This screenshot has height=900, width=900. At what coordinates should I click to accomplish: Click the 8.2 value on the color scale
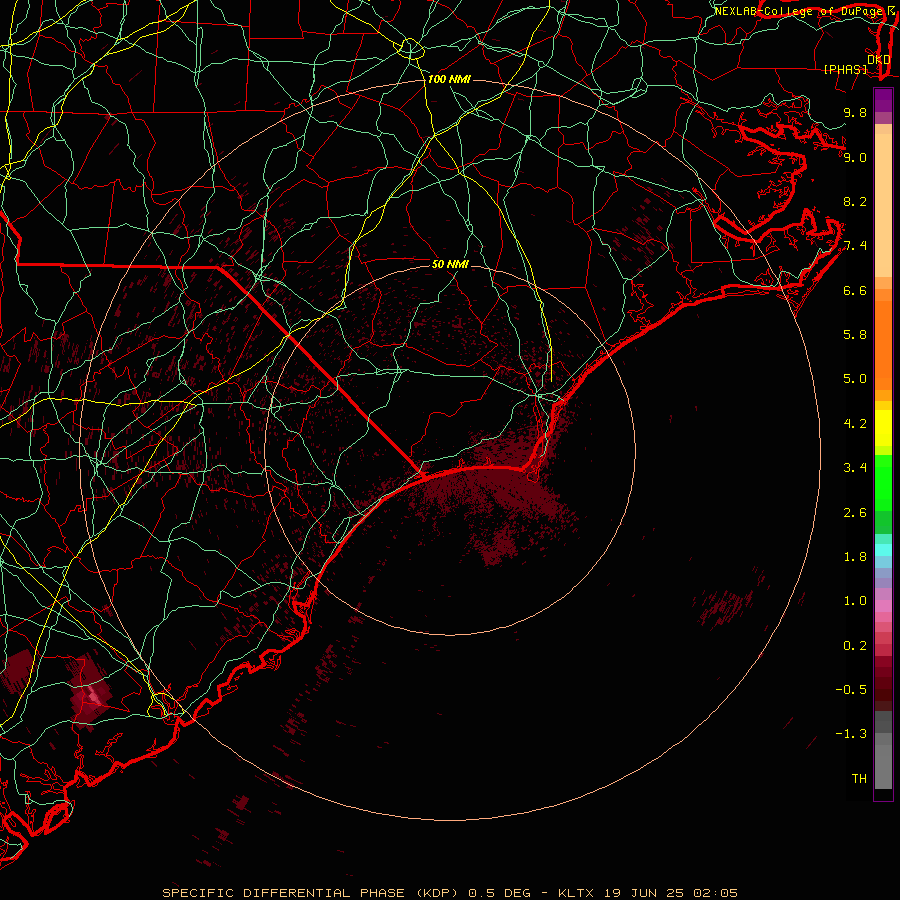tap(855, 201)
